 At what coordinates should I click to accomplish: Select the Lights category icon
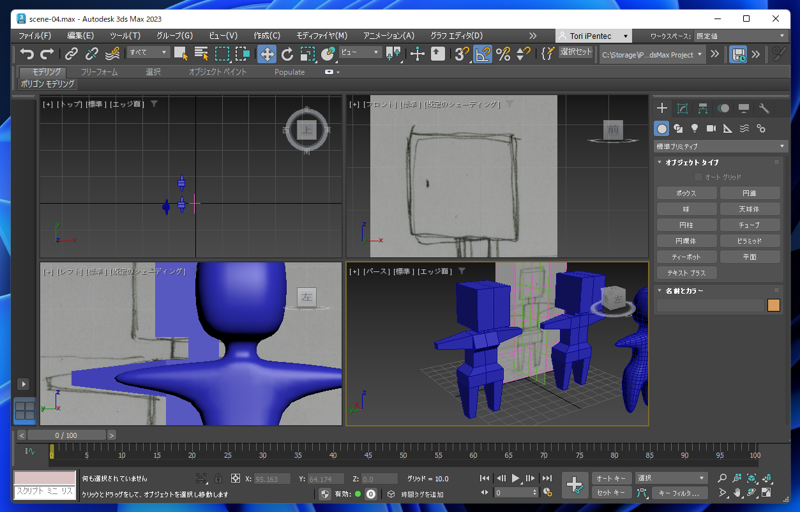tap(694, 129)
